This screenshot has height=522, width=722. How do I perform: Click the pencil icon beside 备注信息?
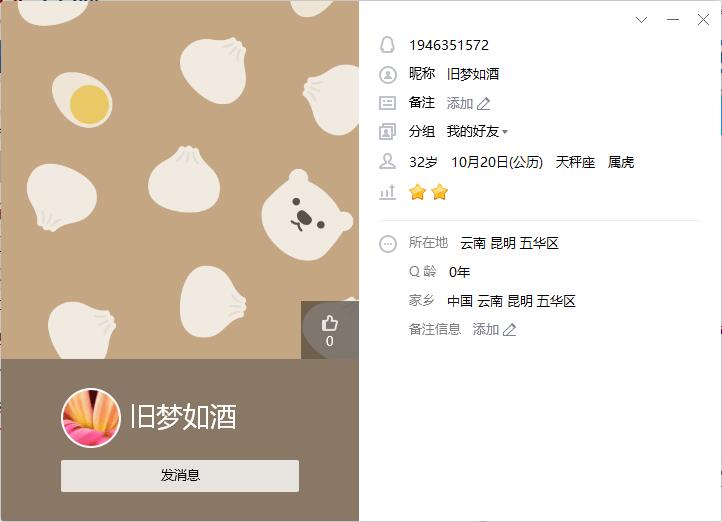(509, 330)
